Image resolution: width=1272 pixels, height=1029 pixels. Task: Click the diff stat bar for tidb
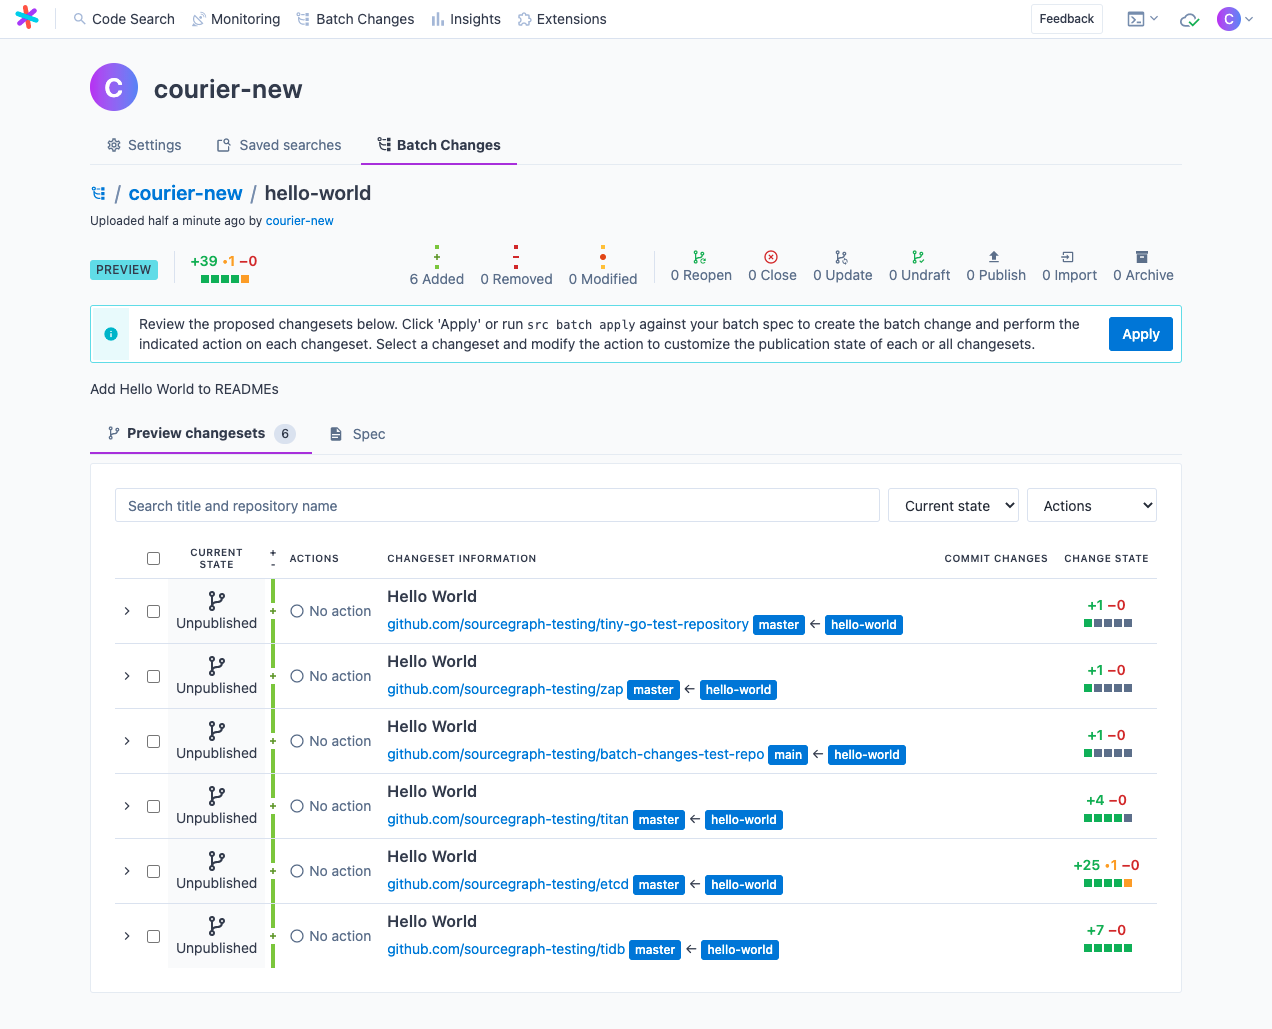1107,948
